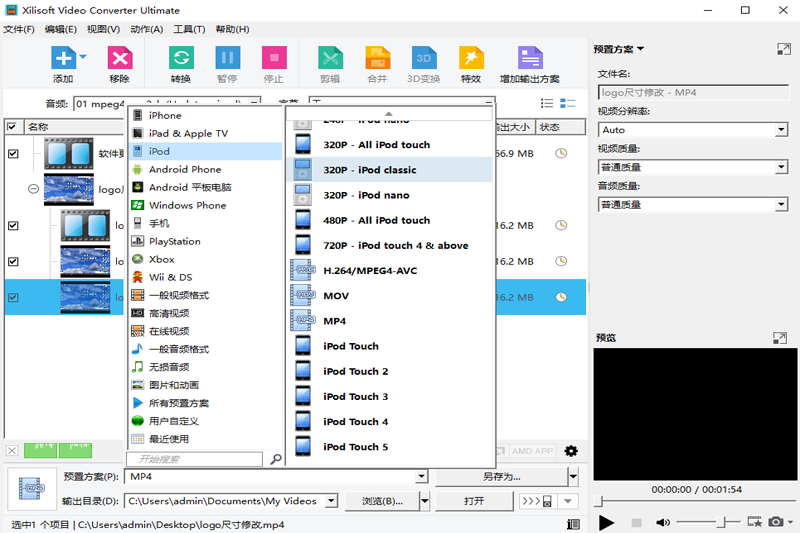Viewport: 800px width, 533px height.
Task: Click the 特效 (Effects) toolbar icon
Action: tap(471, 59)
